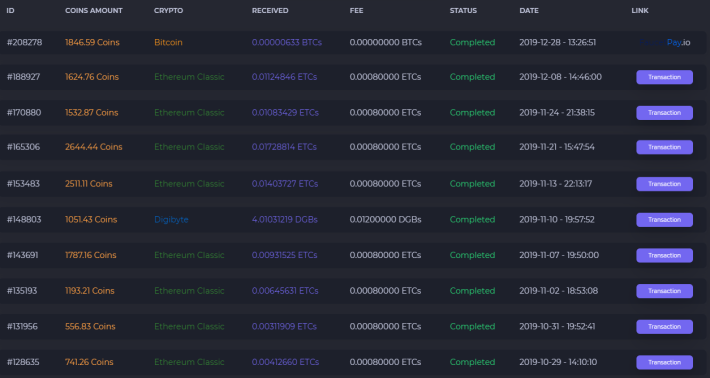Click the STATUS column header
710x378 pixels.
click(463, 10)
